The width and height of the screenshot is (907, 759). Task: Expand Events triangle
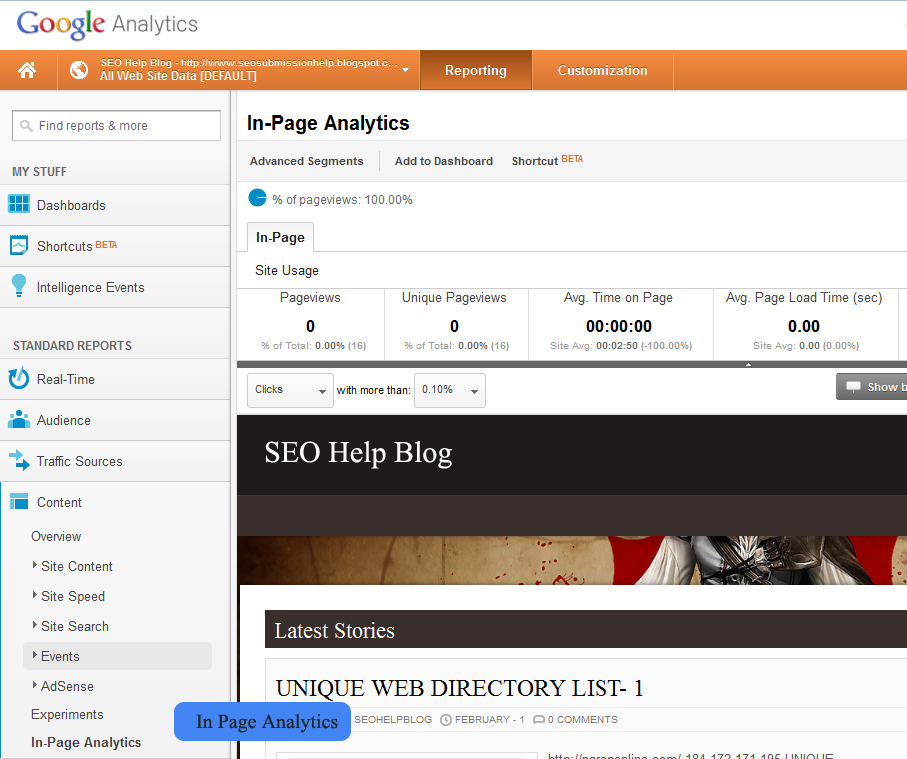point(35,655)
